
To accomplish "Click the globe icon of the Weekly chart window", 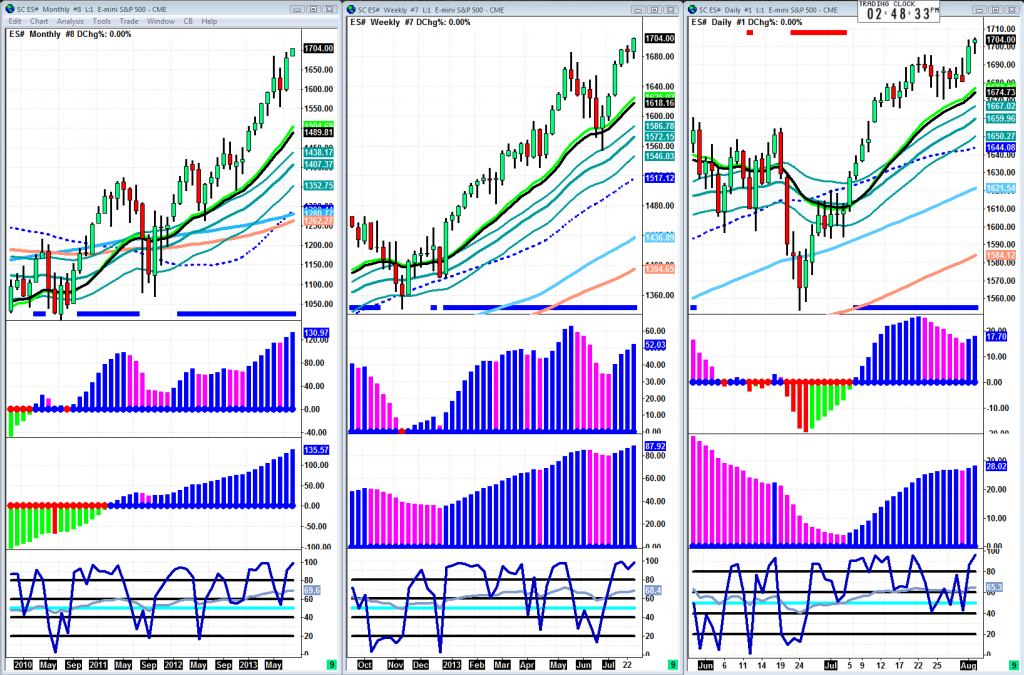I will pos(351,8).
